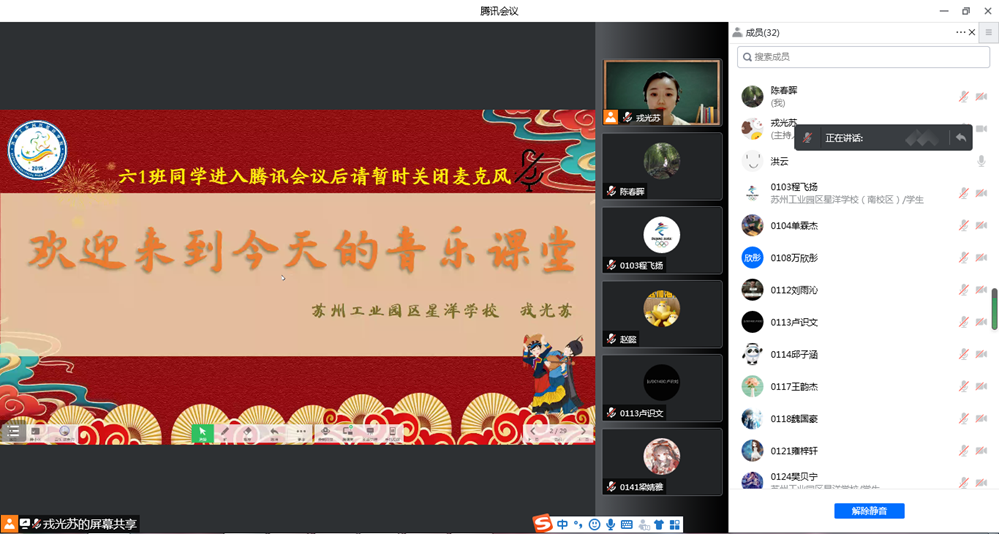Open the slide toolbar menu list icon
The width and height of the screenshot is (999, 534).
[x=13, y=432]
